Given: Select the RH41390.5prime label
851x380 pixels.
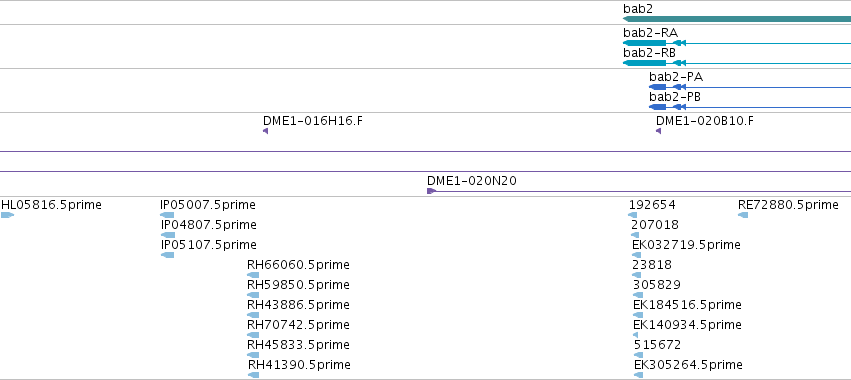Looking at the screenshot, I should tap(300, 365).
